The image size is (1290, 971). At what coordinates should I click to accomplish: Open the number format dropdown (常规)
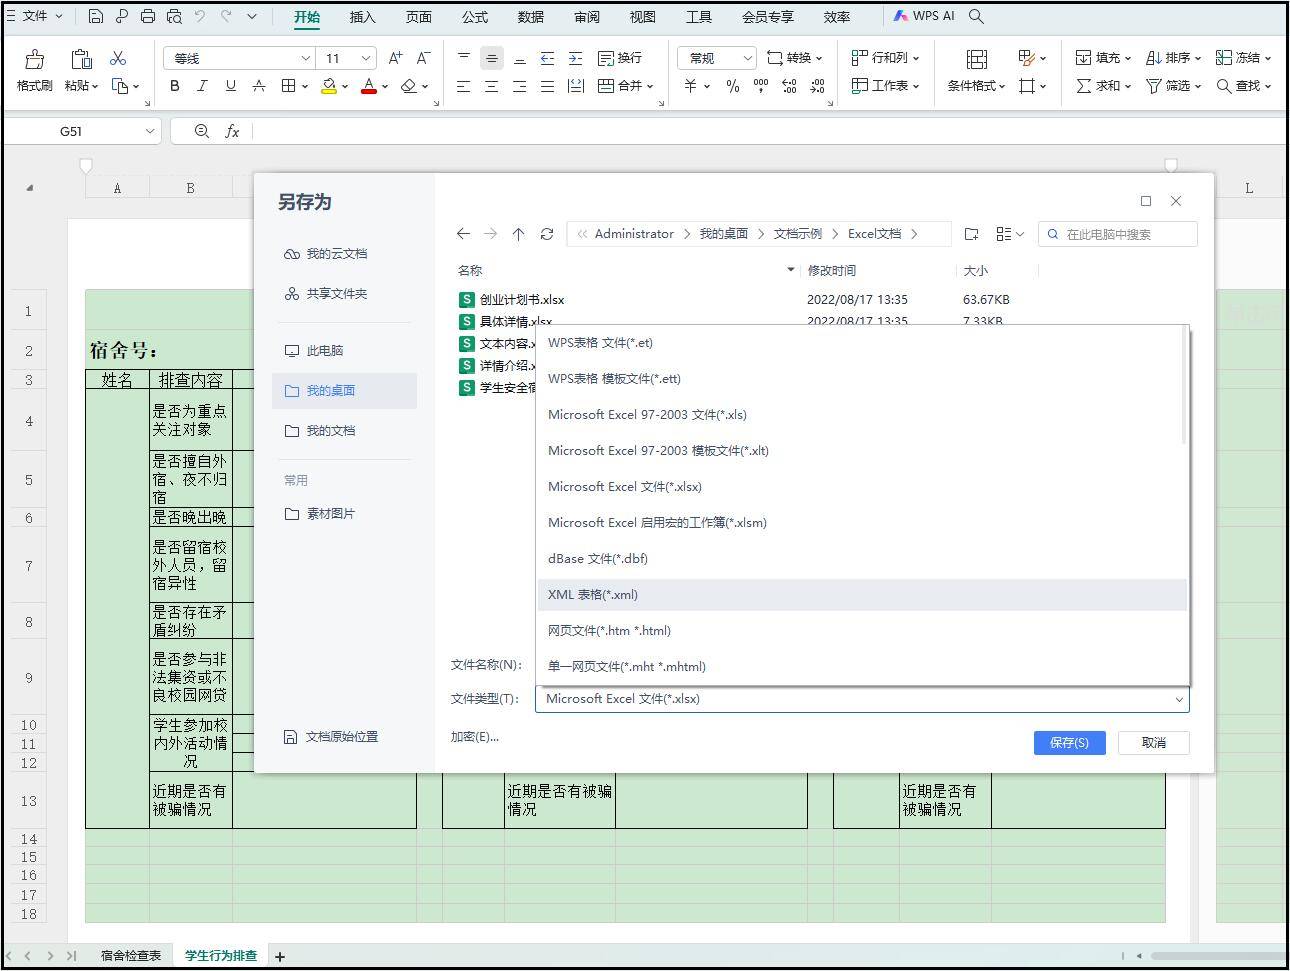pyautogui.click(x=746, y=58)
